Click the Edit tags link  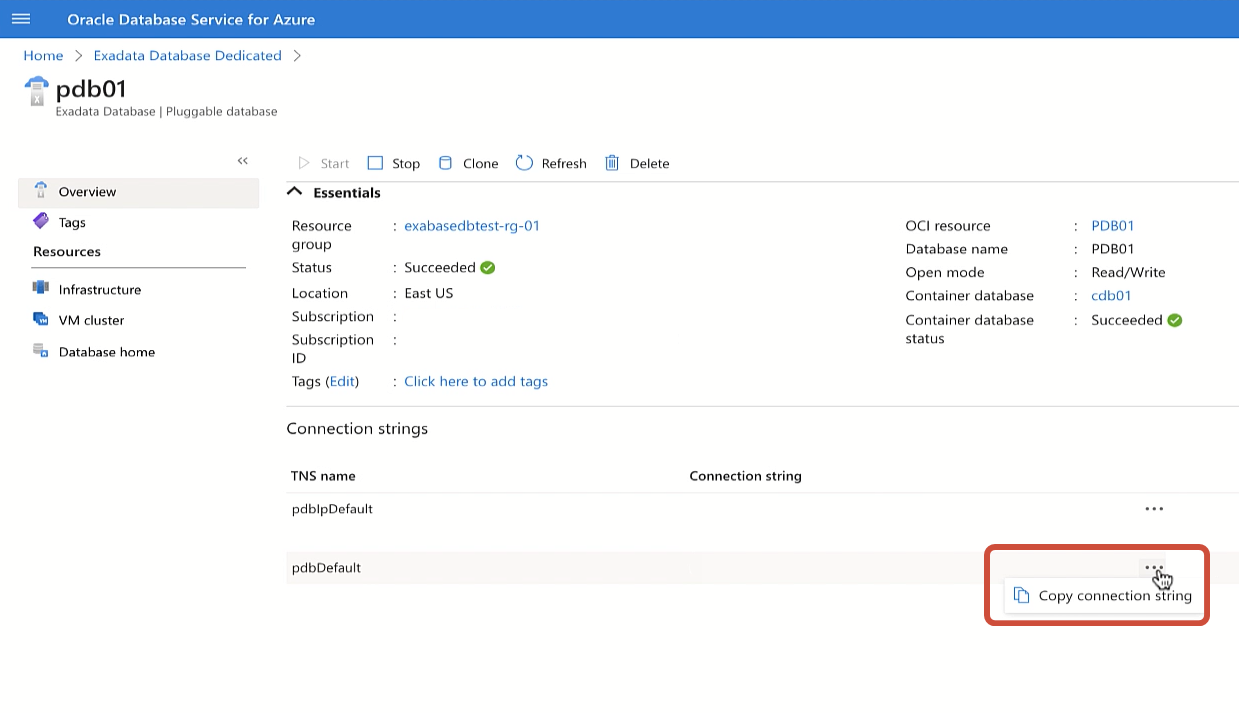pyautogui.click(x=342, y=381)
